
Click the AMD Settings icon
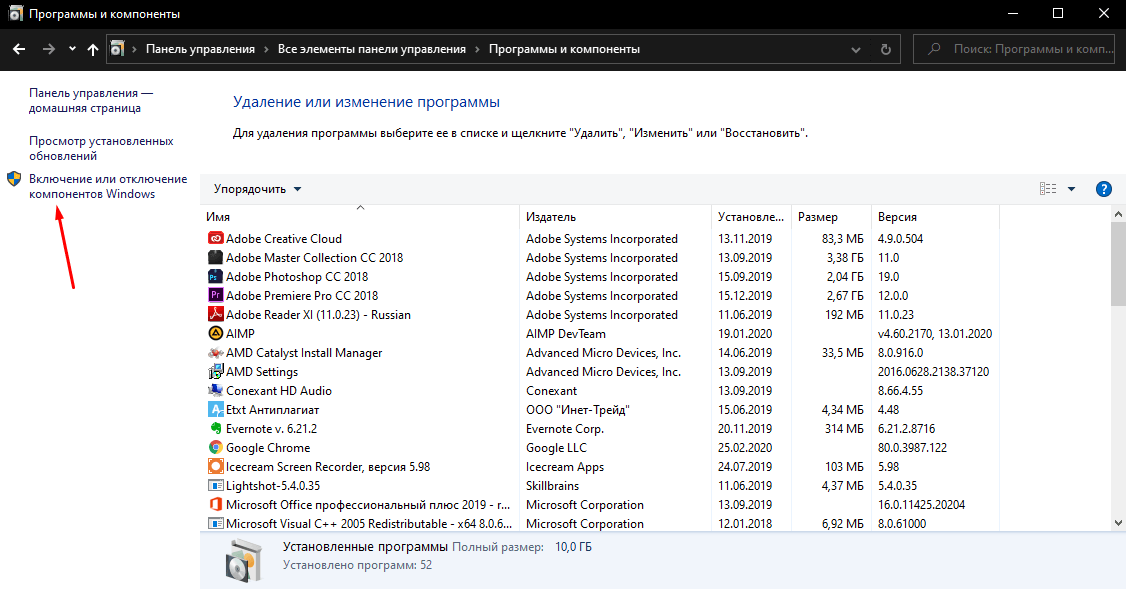click(215, 371)
